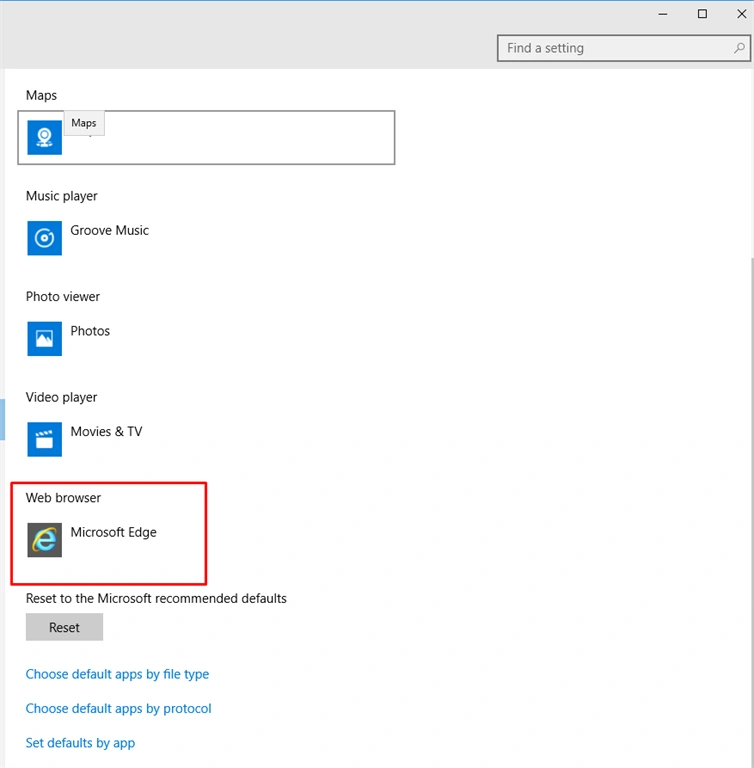This screenshot has width=754, height=768.
Task: Click the Groove Music app icon
Action: click(x=45, y=238)
